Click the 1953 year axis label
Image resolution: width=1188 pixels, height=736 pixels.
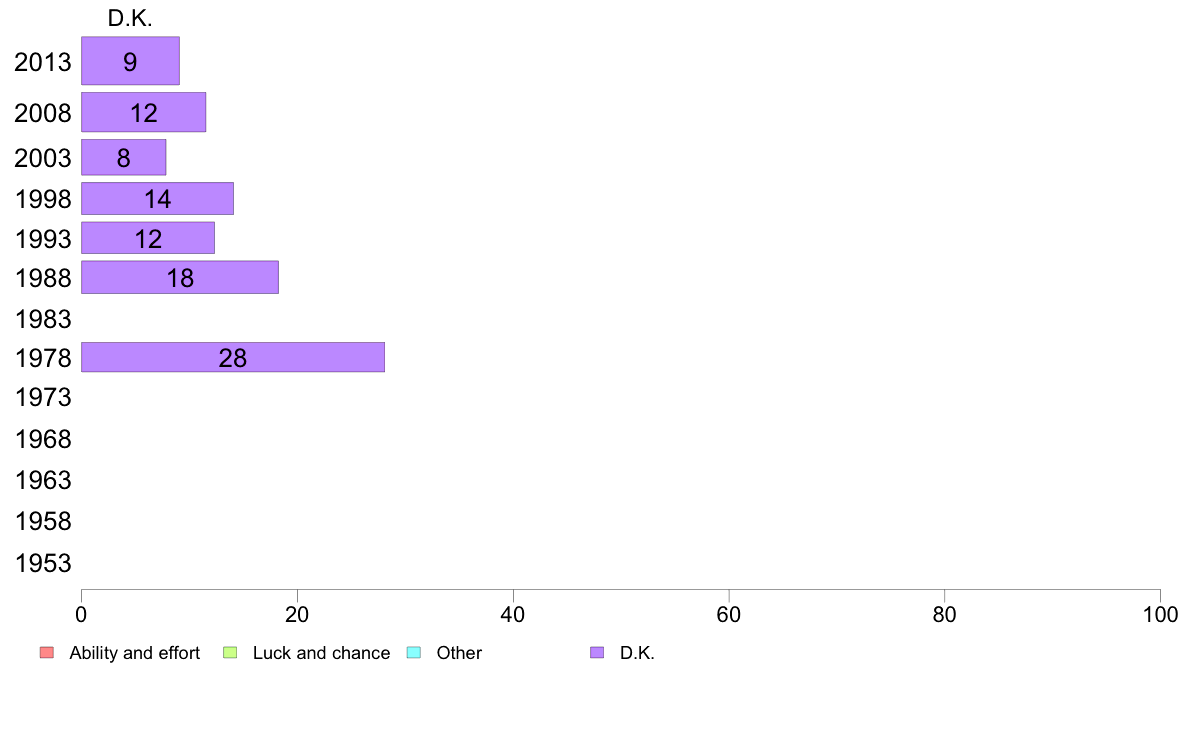[x=43, y=563]
